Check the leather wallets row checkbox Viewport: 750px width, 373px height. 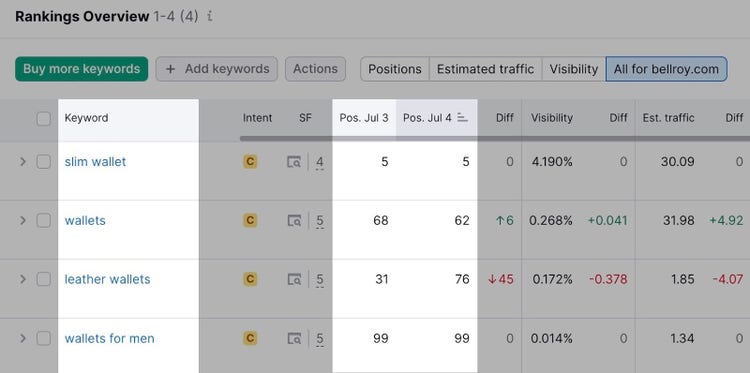(44, 279)
